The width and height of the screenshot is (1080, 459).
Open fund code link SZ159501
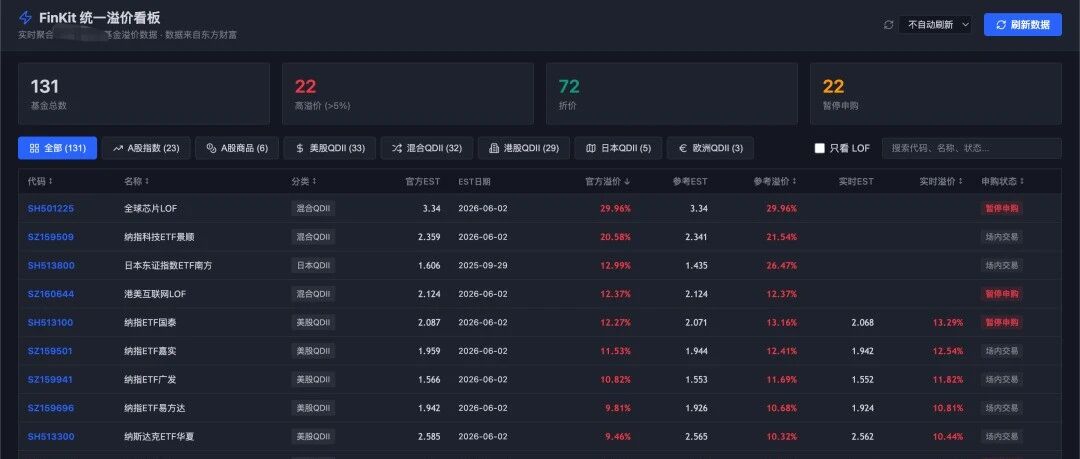coord(50,351)
